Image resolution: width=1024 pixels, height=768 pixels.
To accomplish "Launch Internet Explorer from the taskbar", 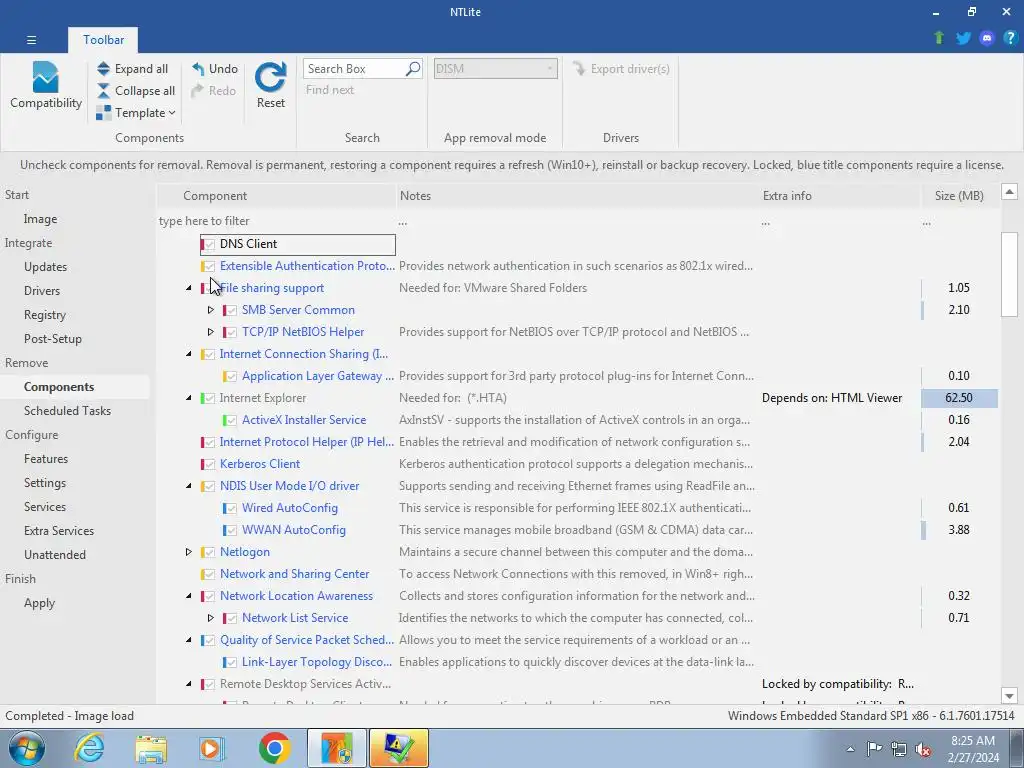I will 89,748.
